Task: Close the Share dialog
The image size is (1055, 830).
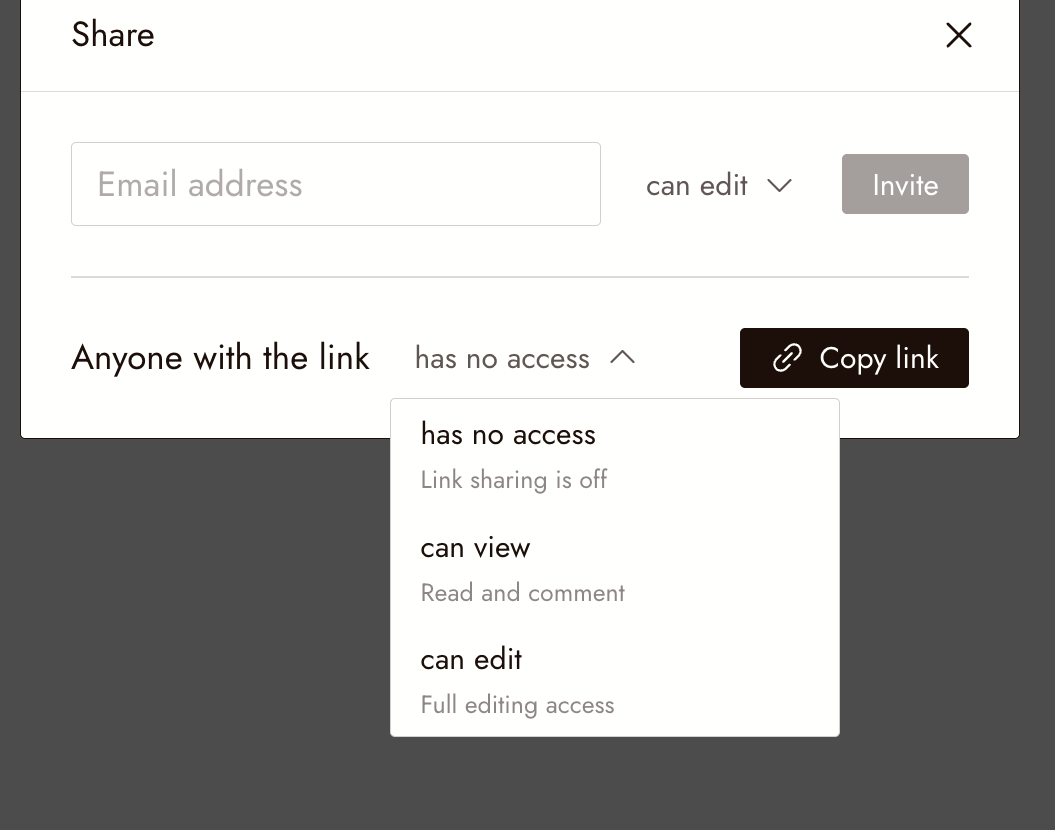Action: 959,35
